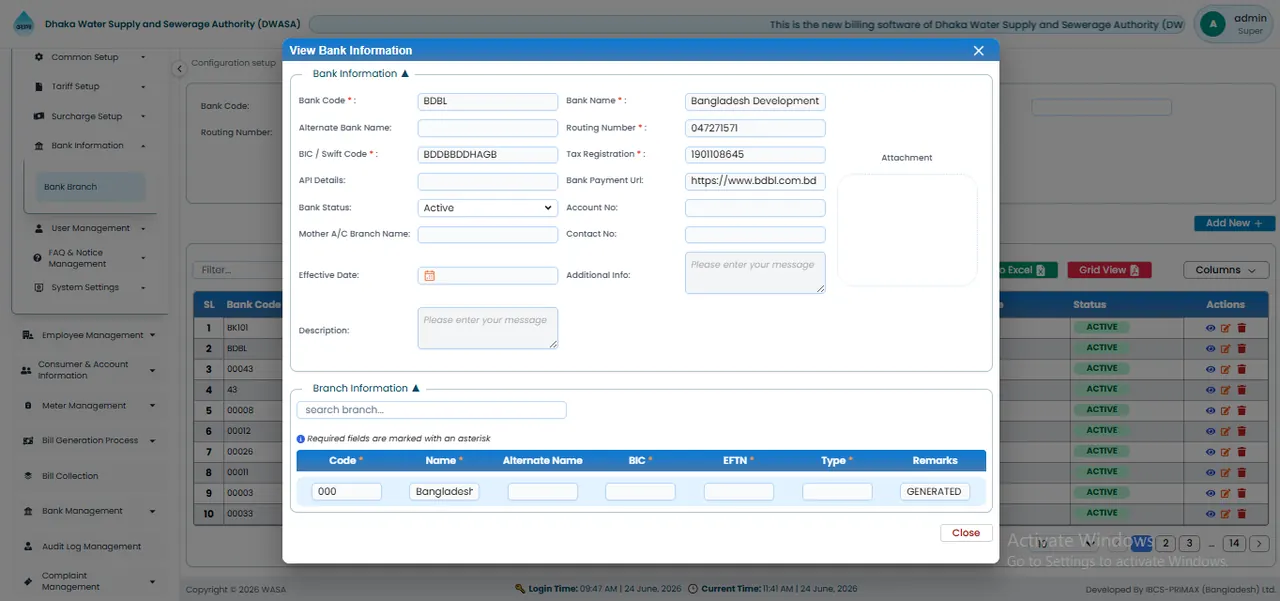Click the edit icon for BDBL row
The height and width of the screenshot is (601, 1280).
click(x=1226, y=349)
